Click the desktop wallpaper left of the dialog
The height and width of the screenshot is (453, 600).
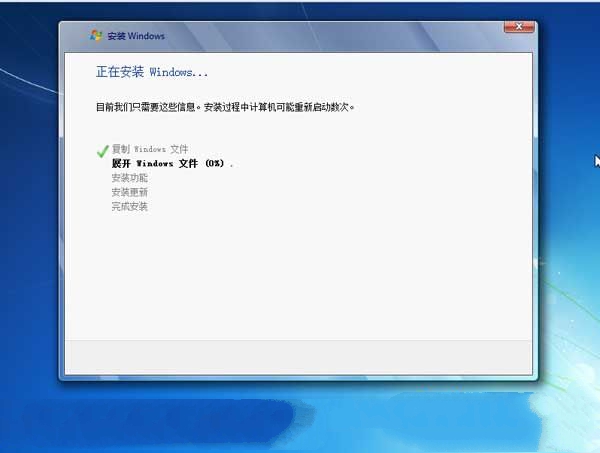28,250
